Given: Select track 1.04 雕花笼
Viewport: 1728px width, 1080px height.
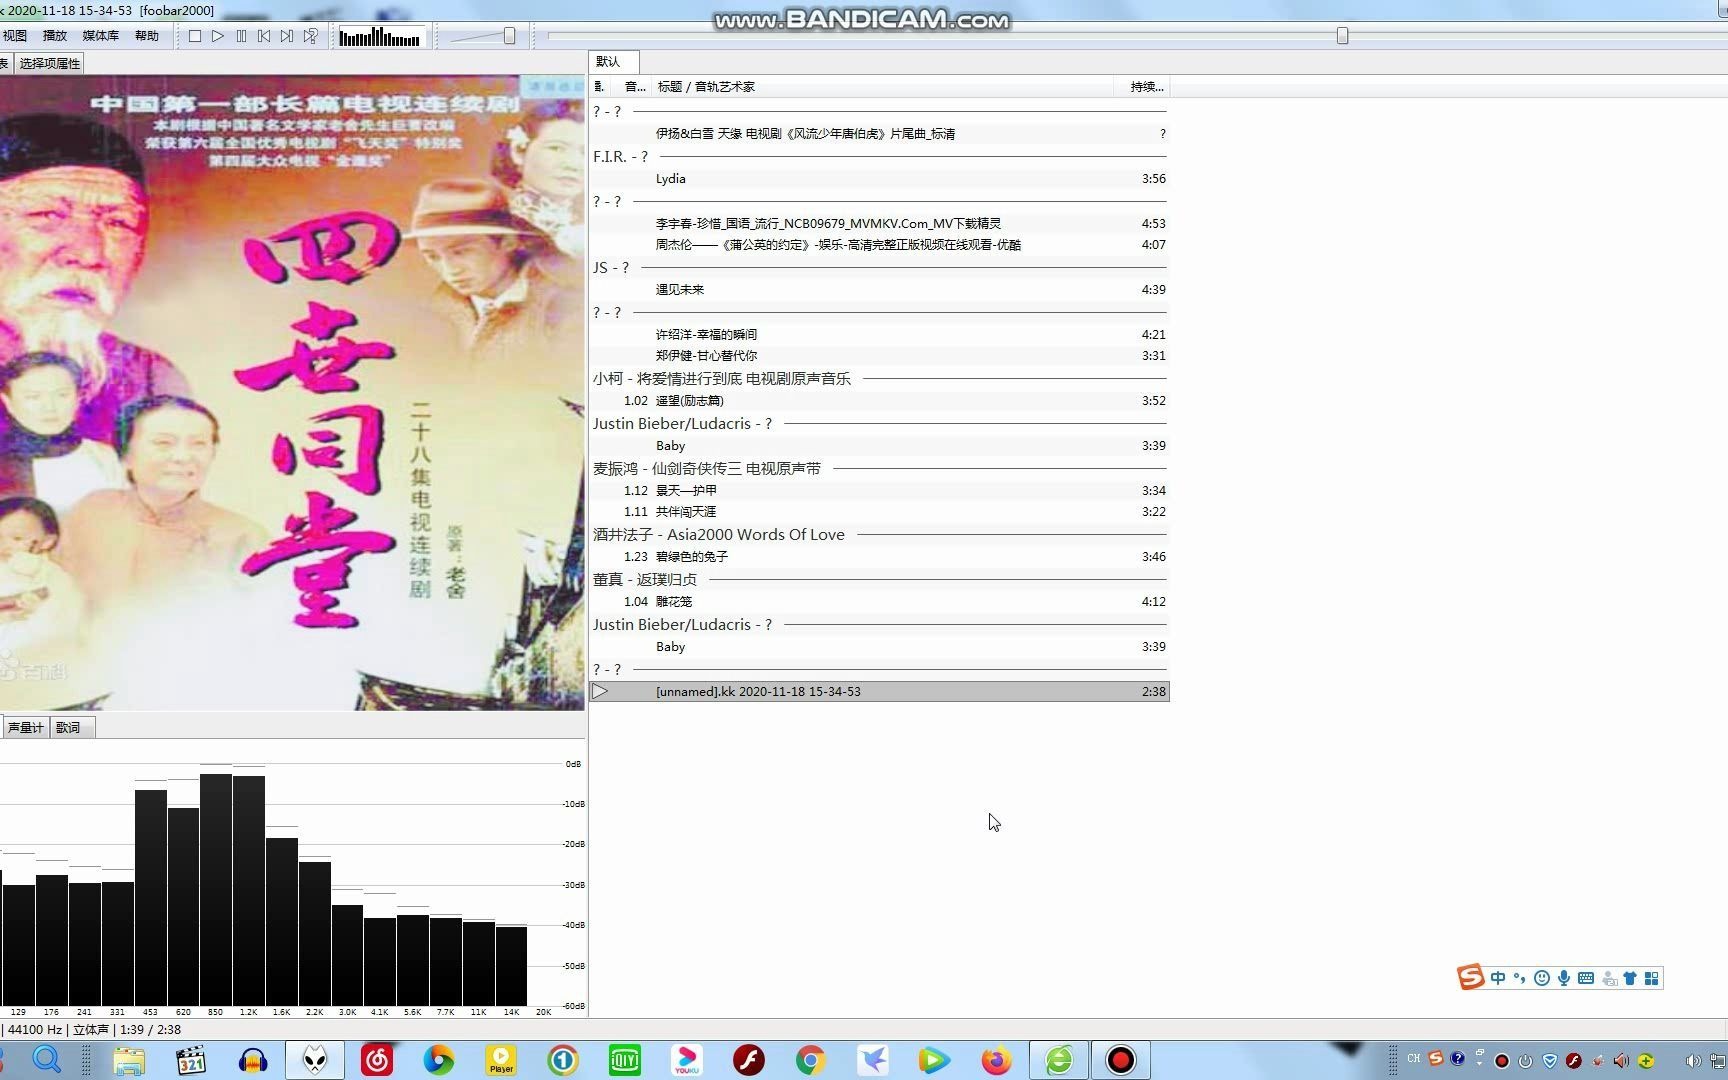Looking at the screenshot, I should coord(879,602).
